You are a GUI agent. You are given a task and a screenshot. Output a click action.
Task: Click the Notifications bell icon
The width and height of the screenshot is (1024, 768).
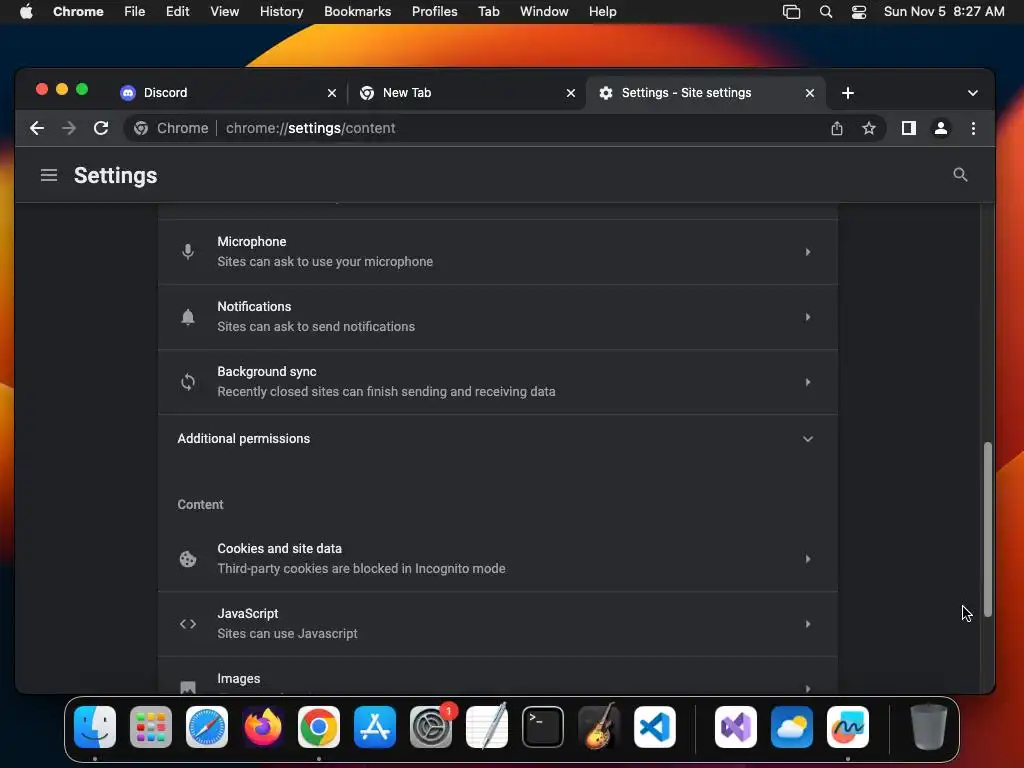click(x=187, y=317)
